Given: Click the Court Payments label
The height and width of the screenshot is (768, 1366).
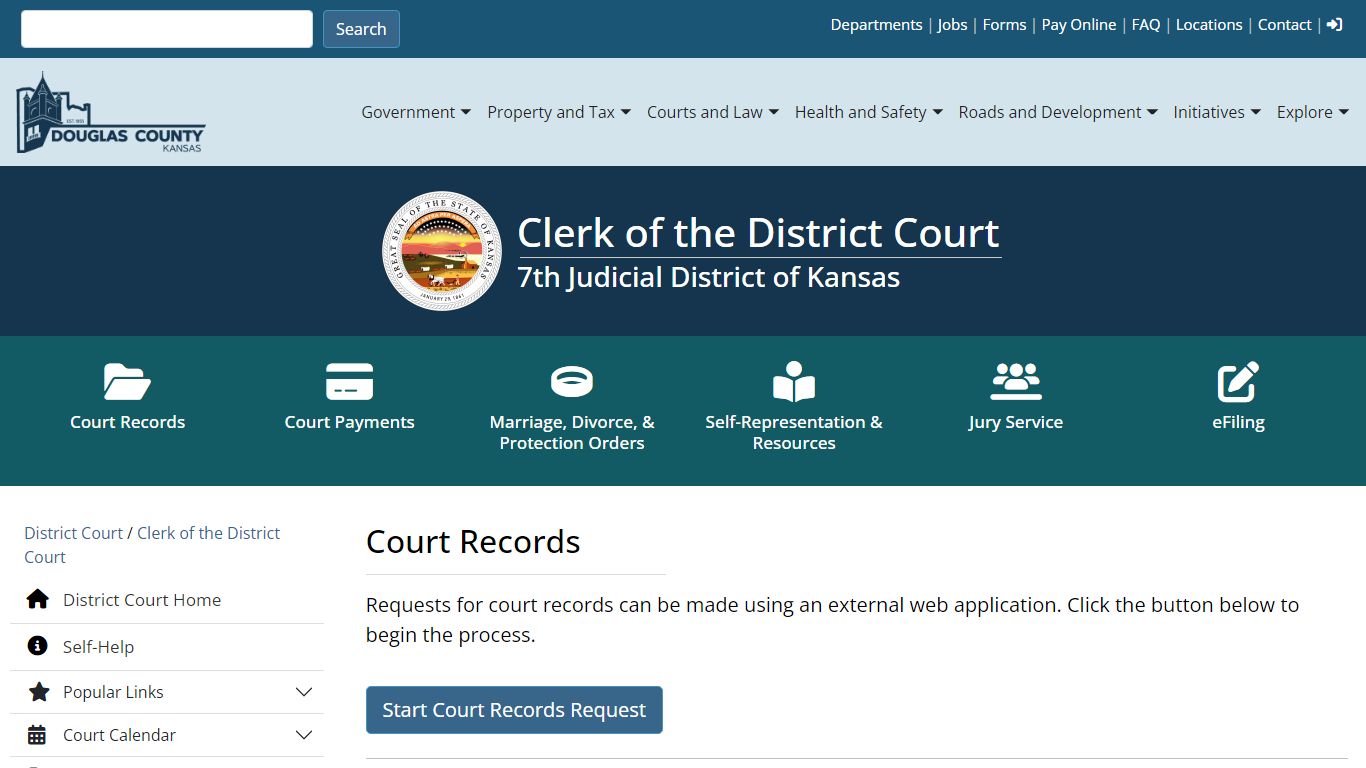Looking at the screenshot, I should point(349,422).
